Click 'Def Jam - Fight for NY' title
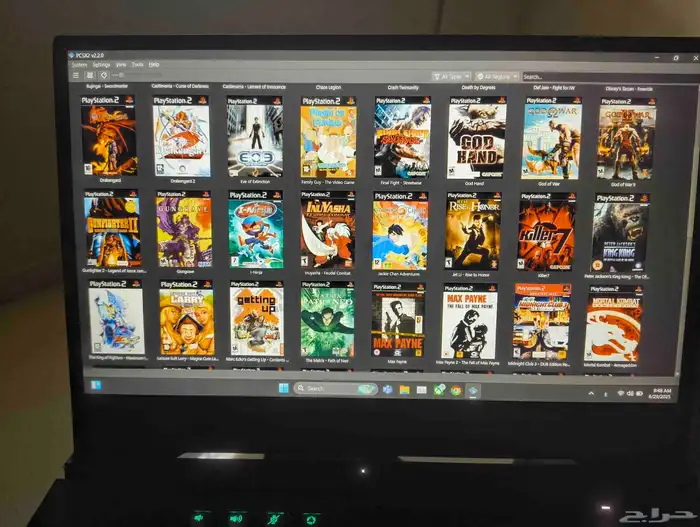 point(554,88)
